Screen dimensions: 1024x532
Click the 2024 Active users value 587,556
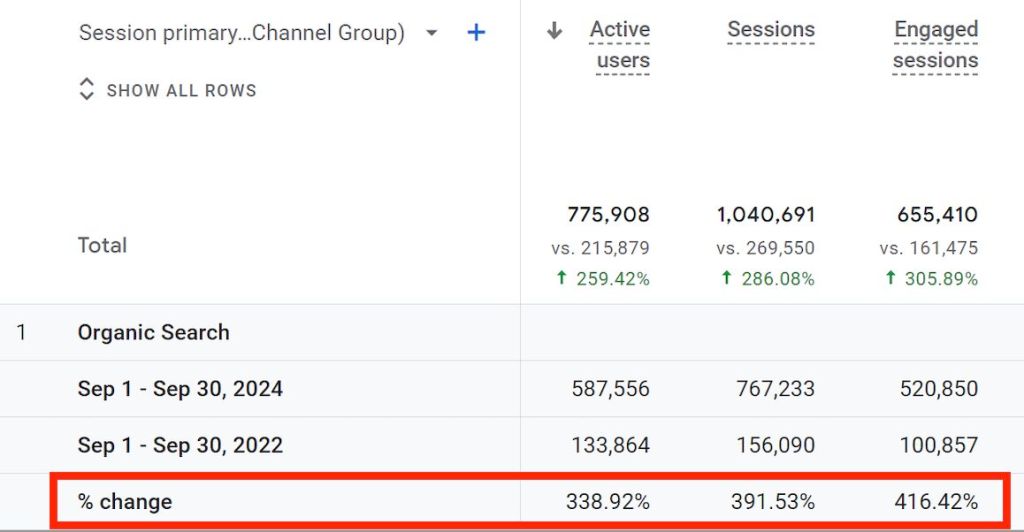click(x=611, y=389)
